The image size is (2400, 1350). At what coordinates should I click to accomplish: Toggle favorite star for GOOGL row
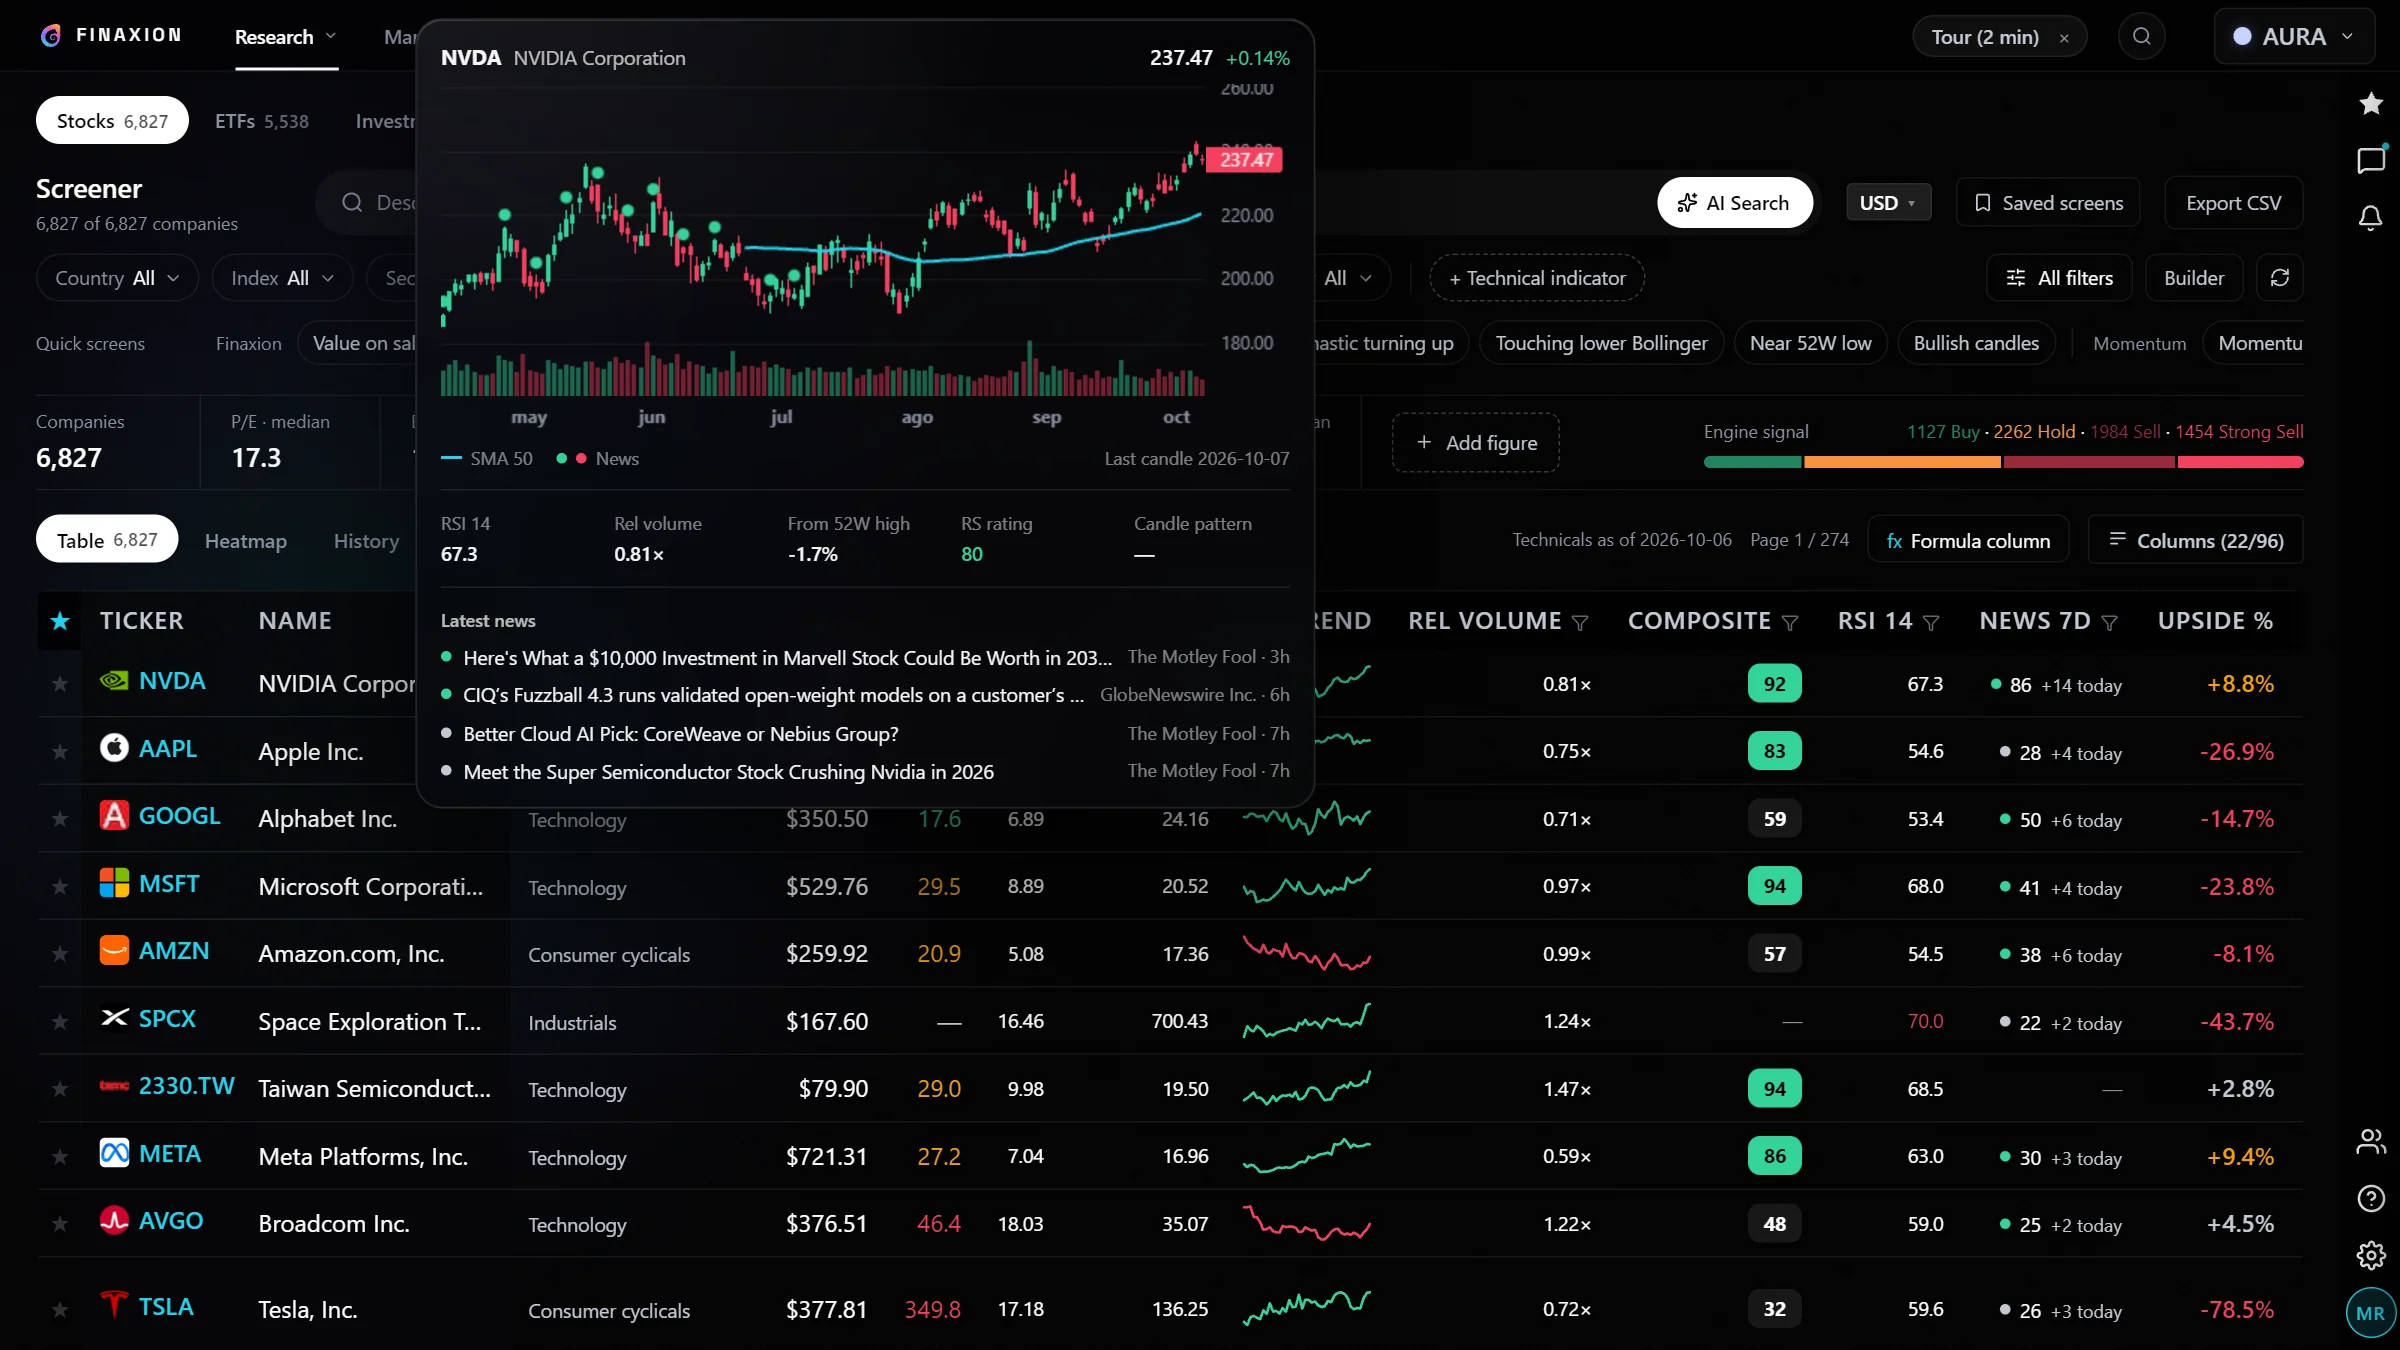pos(60,819)
